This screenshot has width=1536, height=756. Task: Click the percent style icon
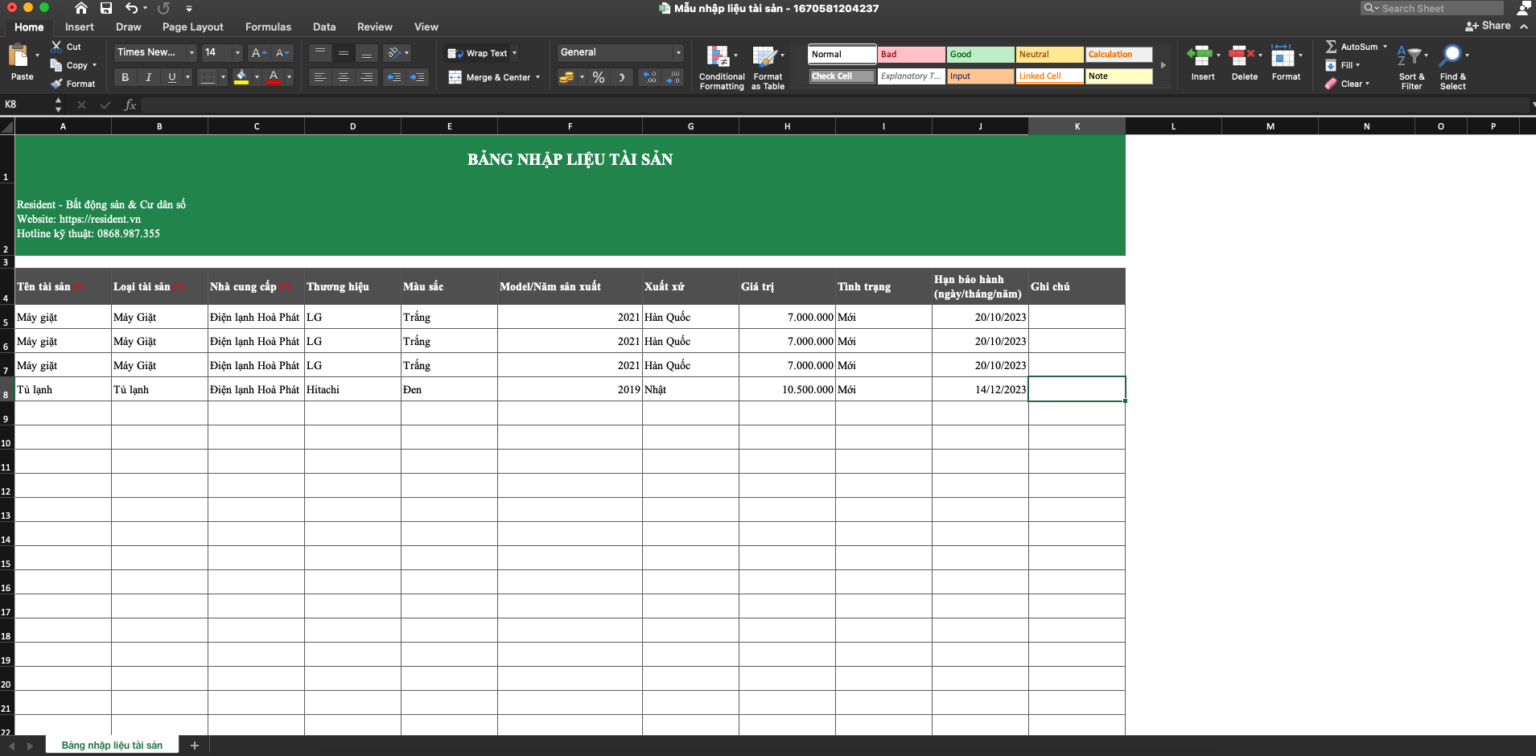click(598, 77)
